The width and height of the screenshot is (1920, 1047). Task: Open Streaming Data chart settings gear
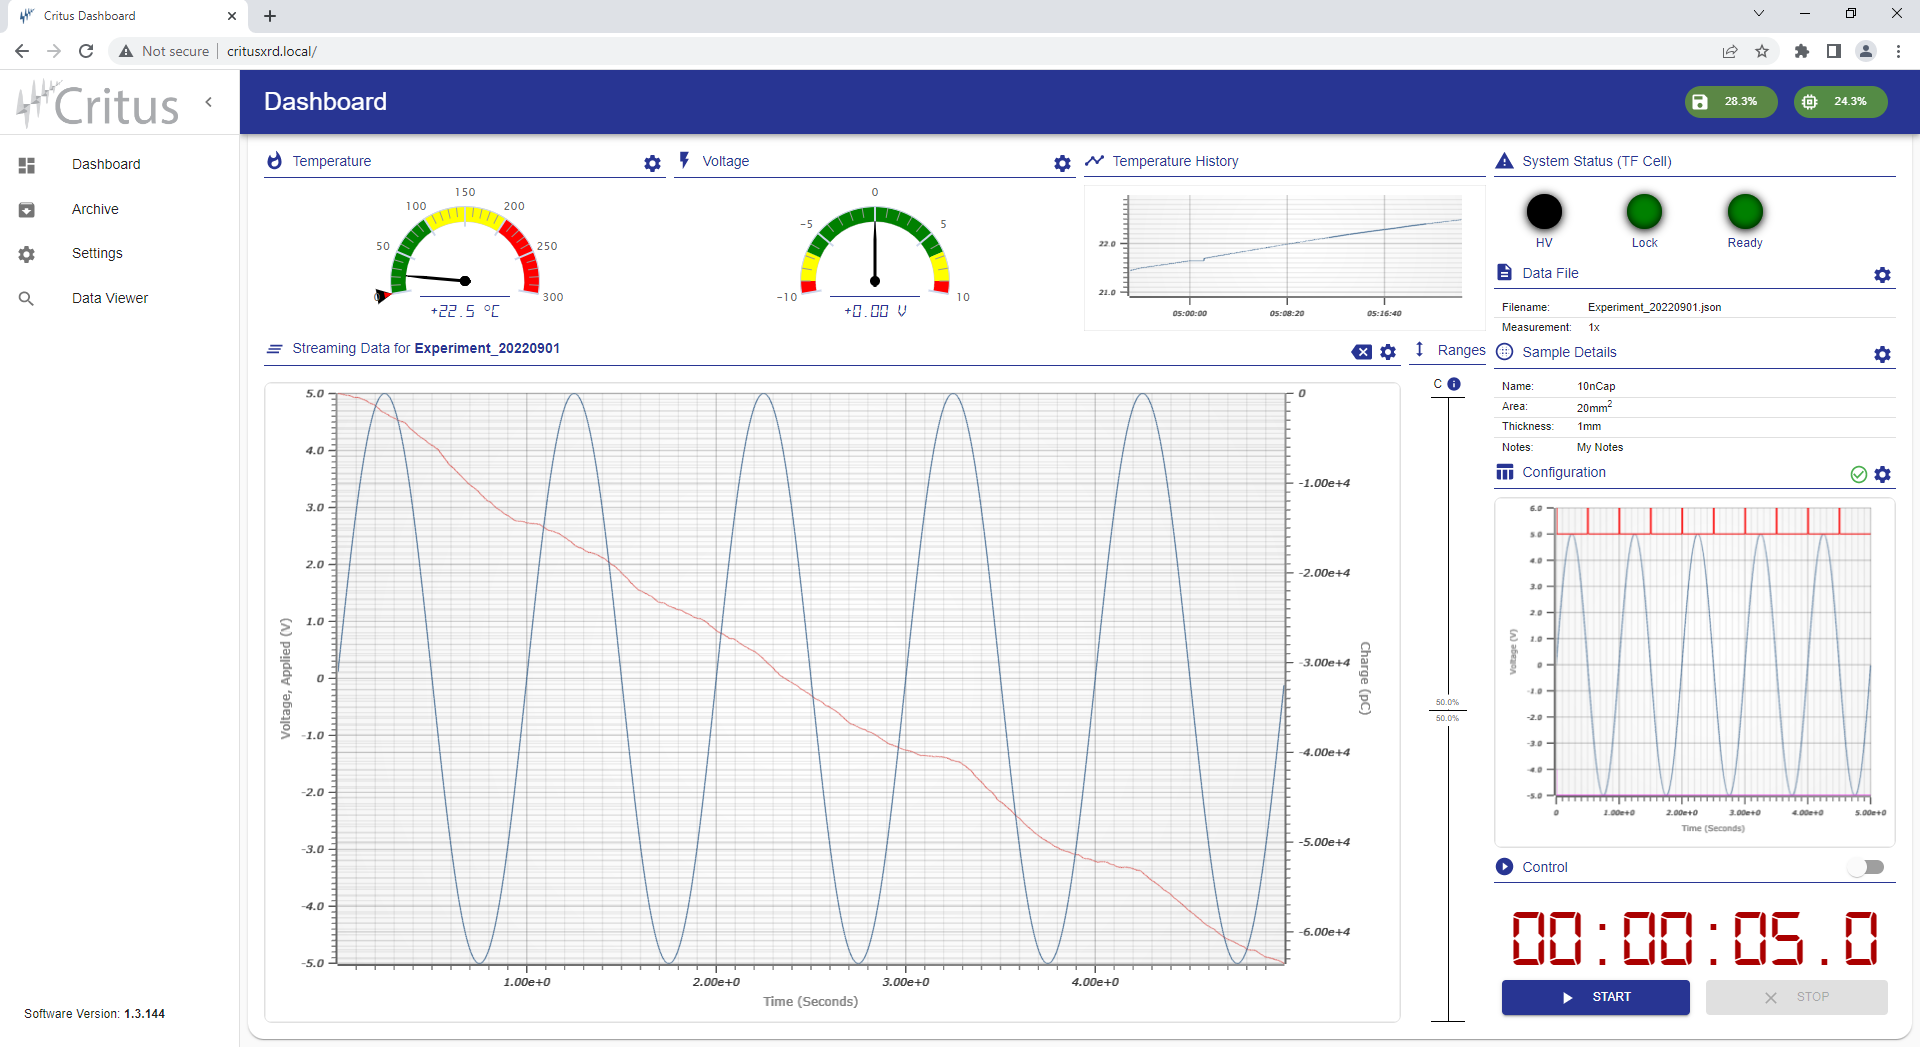coord(1388,352)
